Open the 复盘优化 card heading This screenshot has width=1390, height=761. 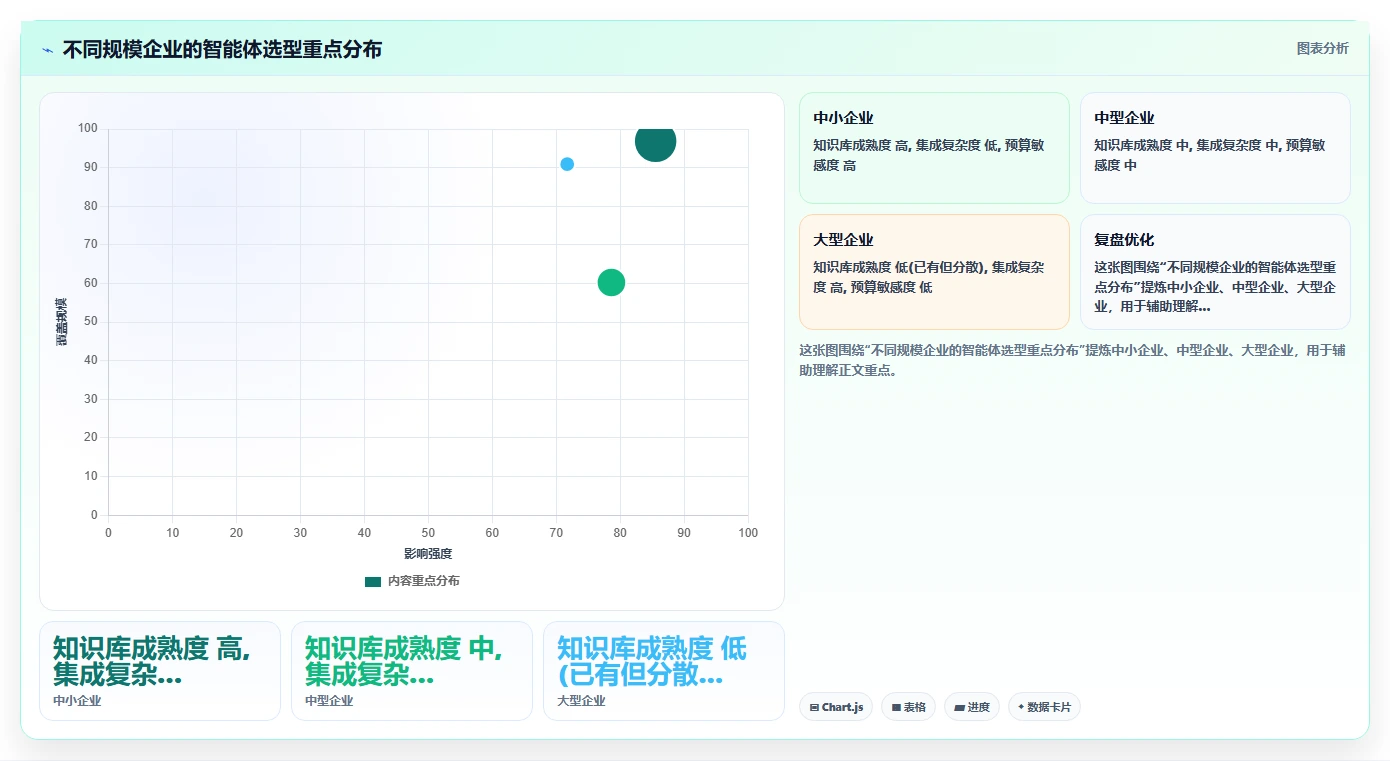pyautogui.click(x=1124, y=240)
